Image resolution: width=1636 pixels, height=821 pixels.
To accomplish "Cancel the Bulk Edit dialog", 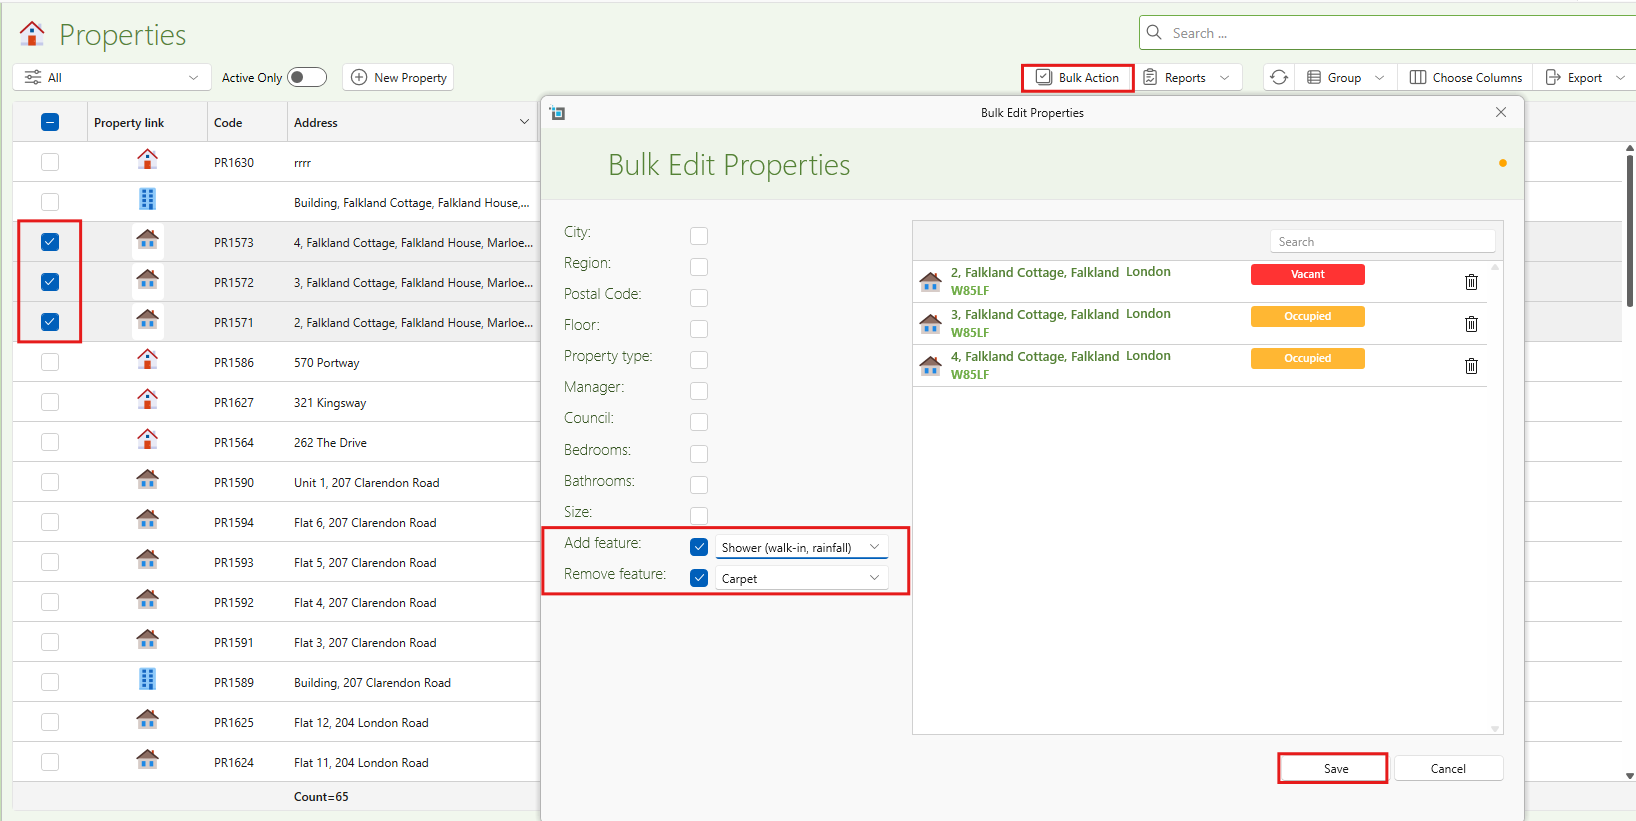I will tap(1449, 768).
